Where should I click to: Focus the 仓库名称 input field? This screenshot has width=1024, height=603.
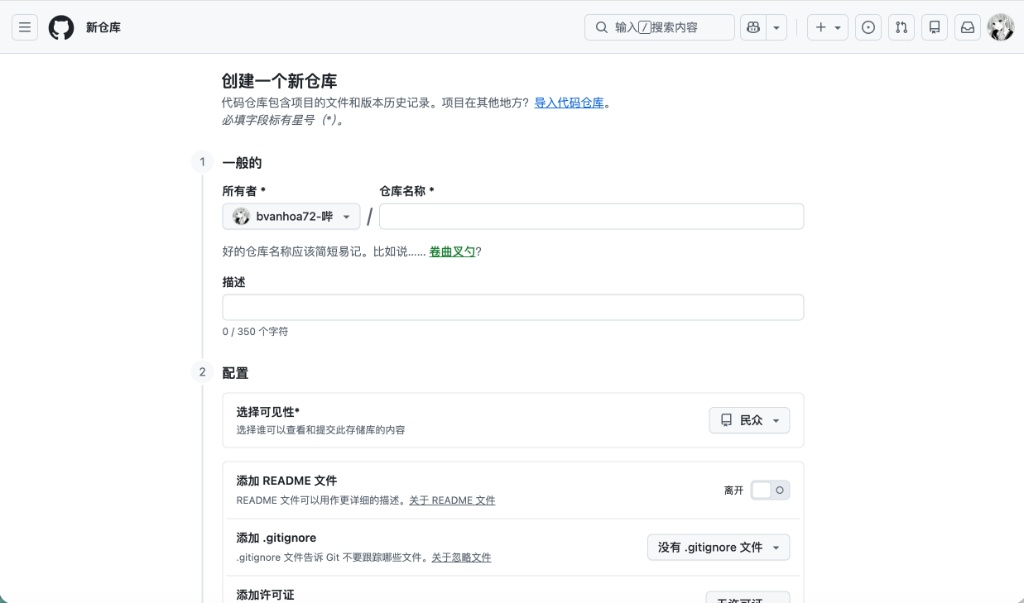591,216
